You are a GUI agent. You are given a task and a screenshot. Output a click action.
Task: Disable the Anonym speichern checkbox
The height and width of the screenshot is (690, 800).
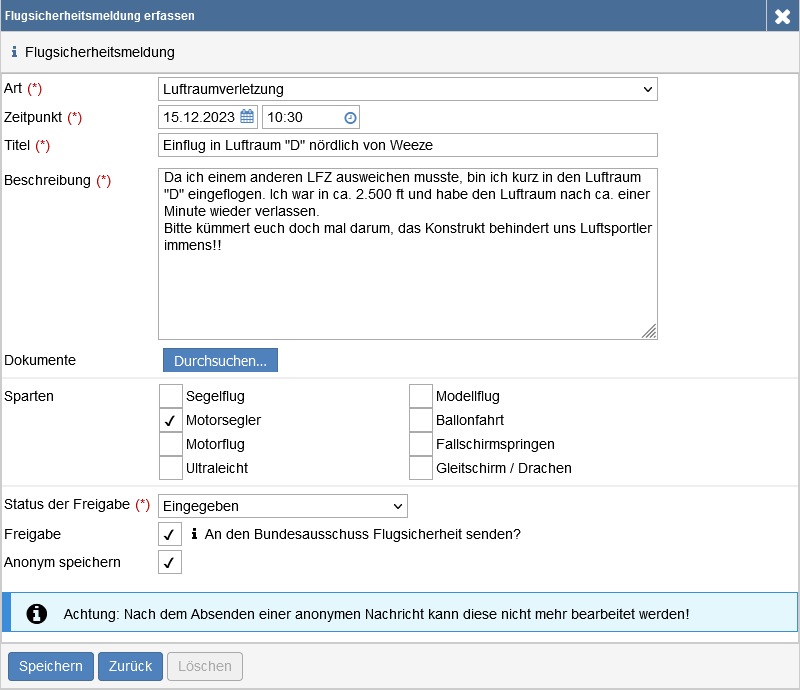[171, 563]
